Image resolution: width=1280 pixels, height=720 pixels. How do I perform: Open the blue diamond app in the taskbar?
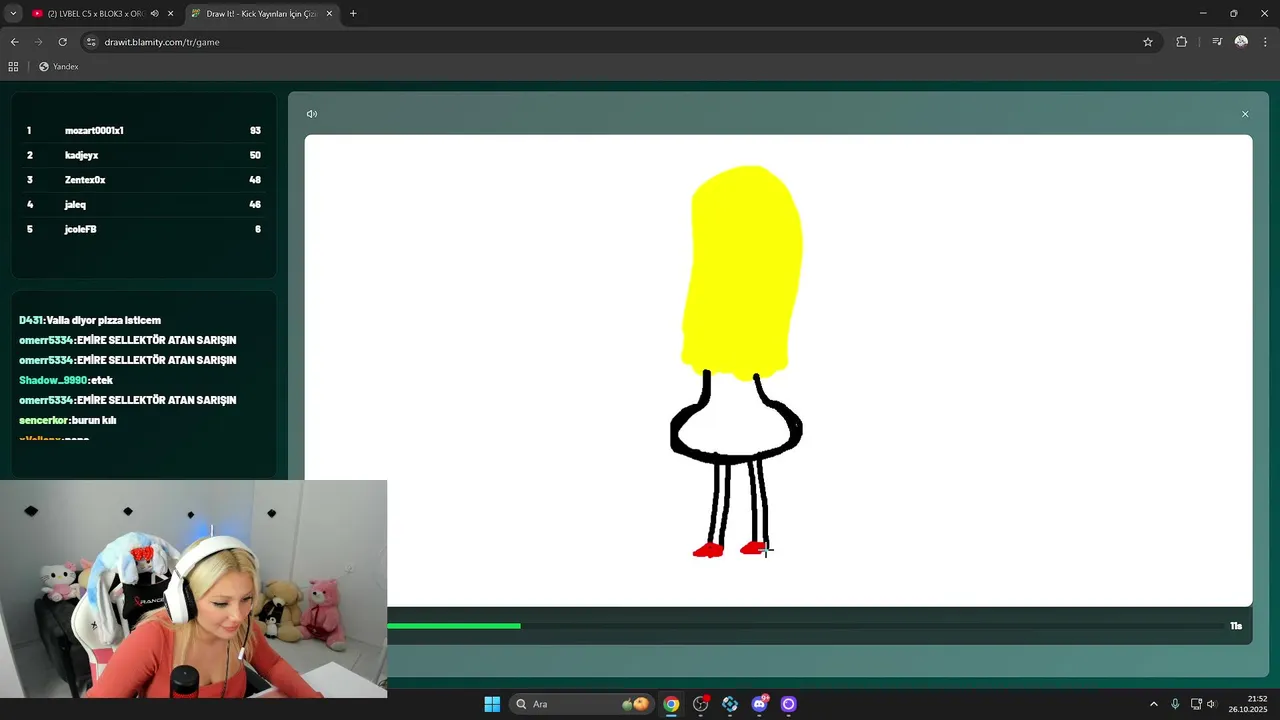[730, 704]
